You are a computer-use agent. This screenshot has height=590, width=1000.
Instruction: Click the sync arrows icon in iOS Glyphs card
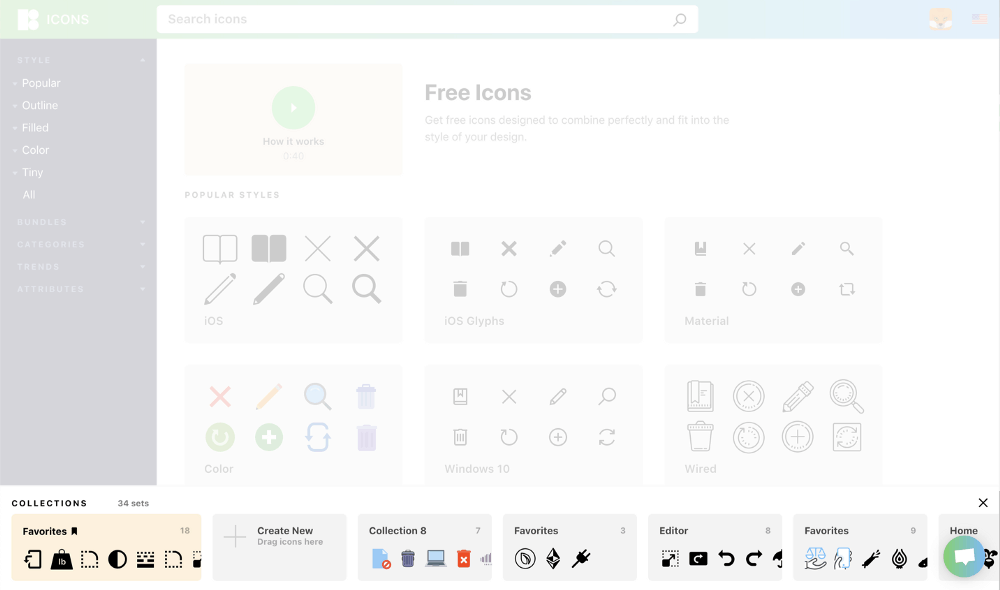tap(607, 290)
